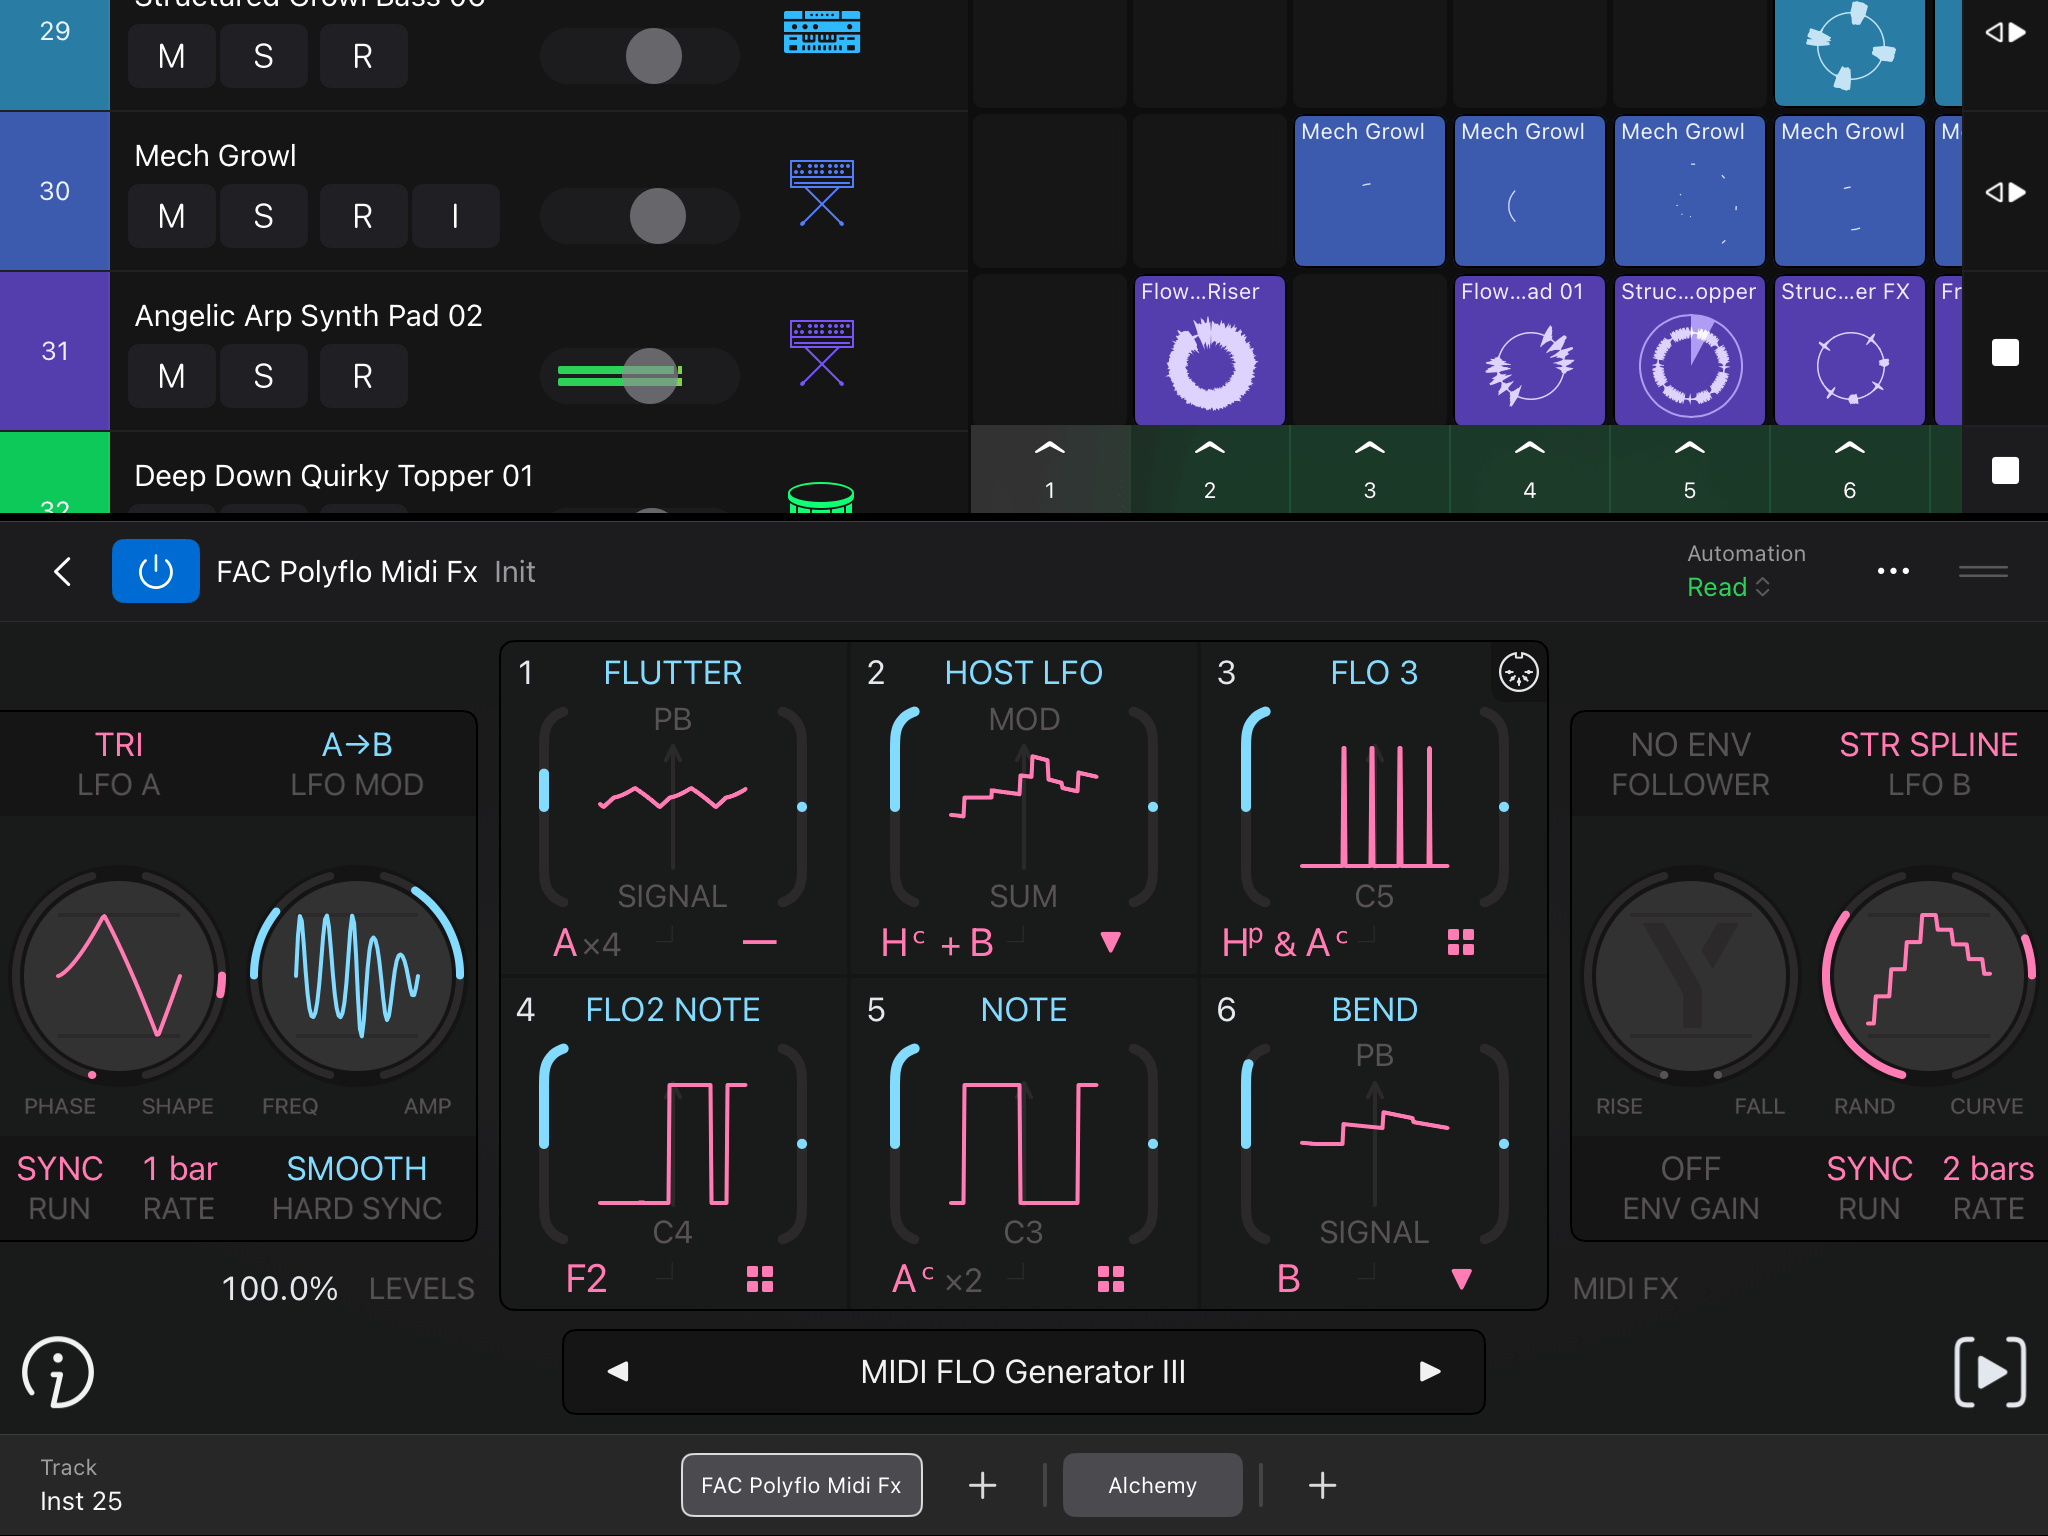Image resolution: width=2048 pixels, height=1536 pixels.
Task: Expand the pink triangle under HOST LFO
Action: (1110, 942)
